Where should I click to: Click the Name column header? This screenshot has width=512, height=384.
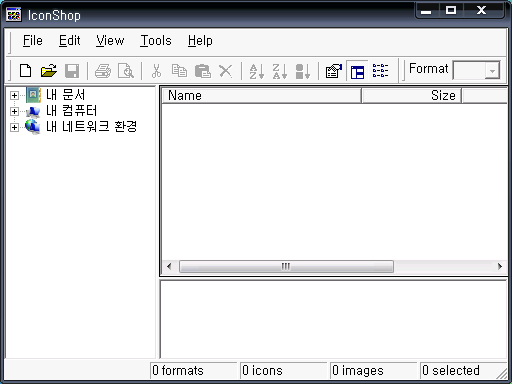(x=262, y=96)
